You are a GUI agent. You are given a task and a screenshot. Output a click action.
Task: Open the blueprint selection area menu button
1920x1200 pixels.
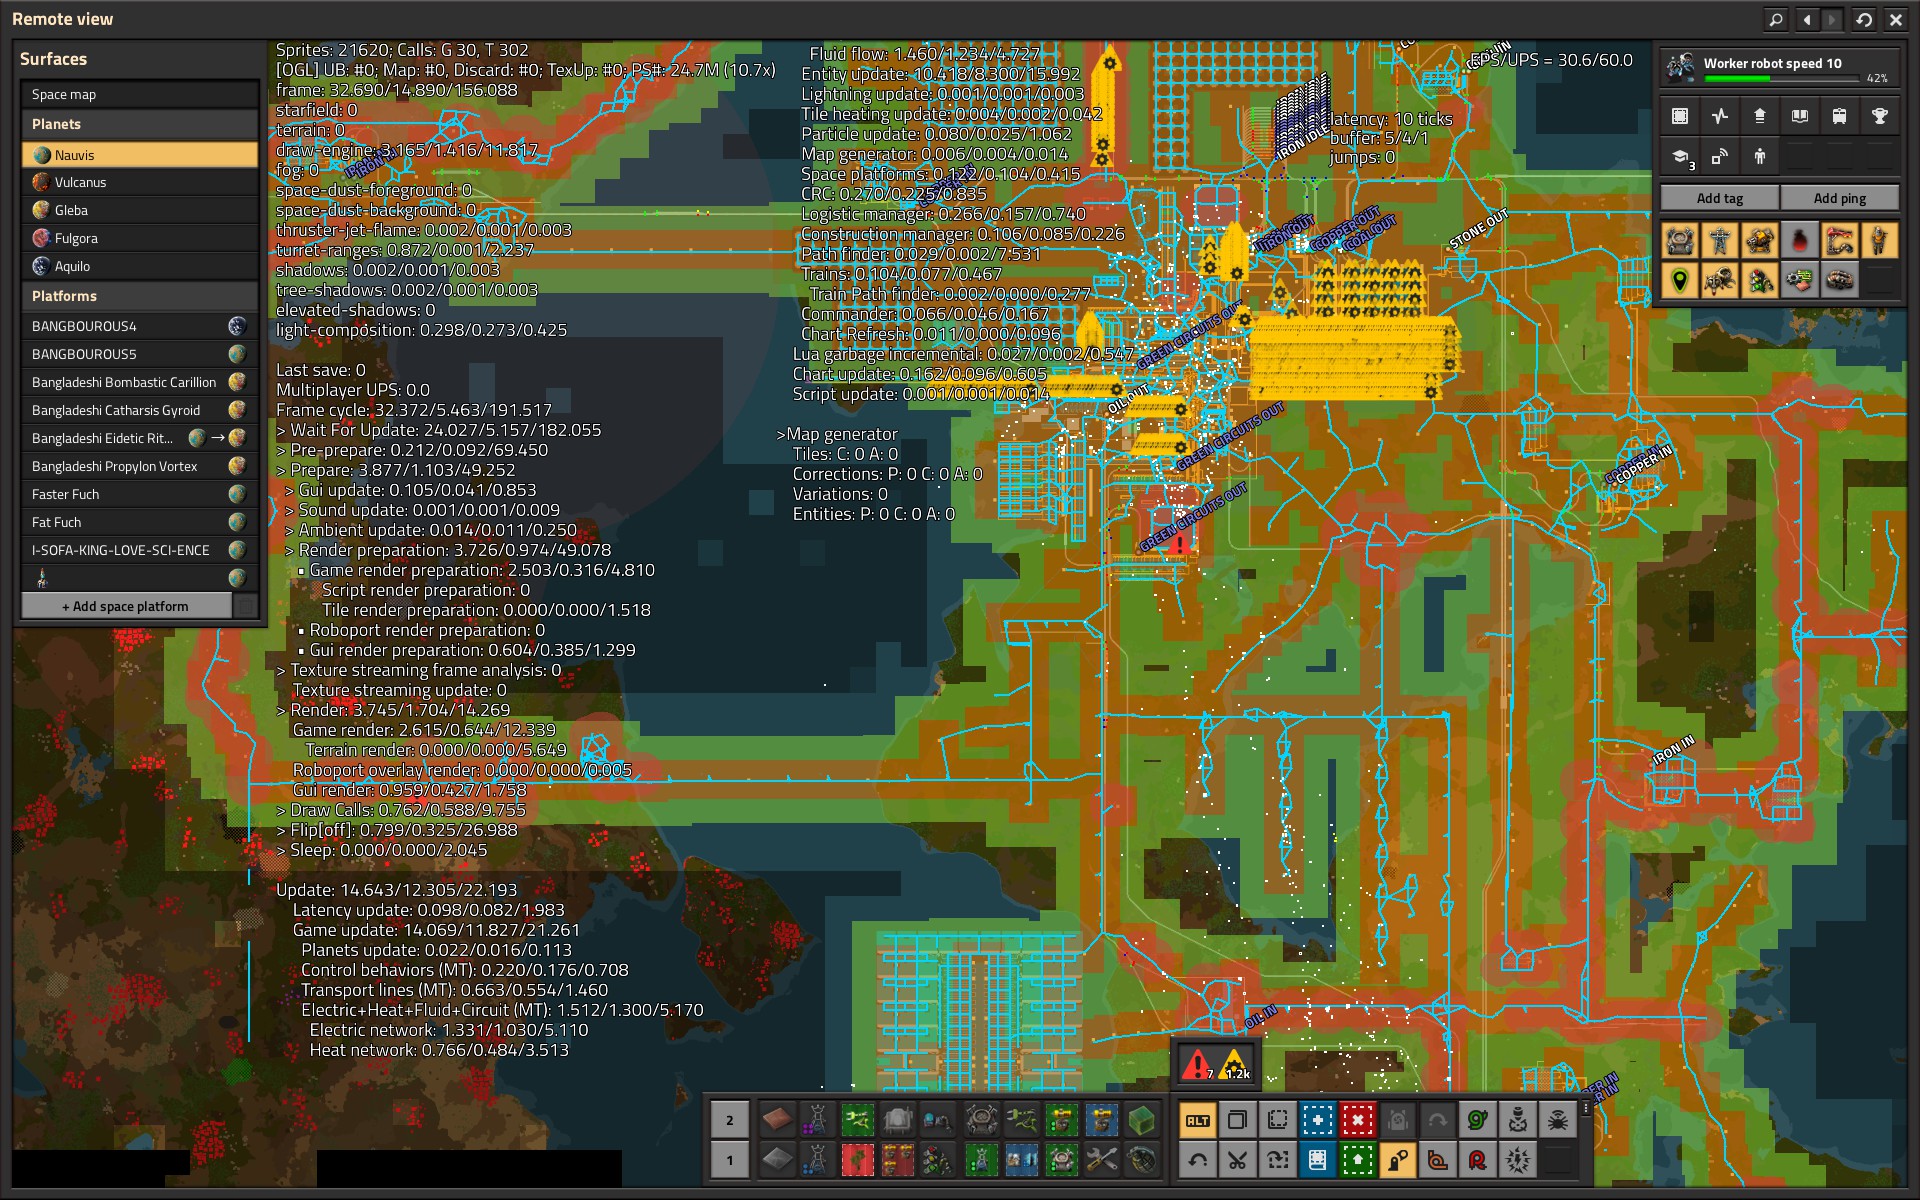tap(1680, 116)
